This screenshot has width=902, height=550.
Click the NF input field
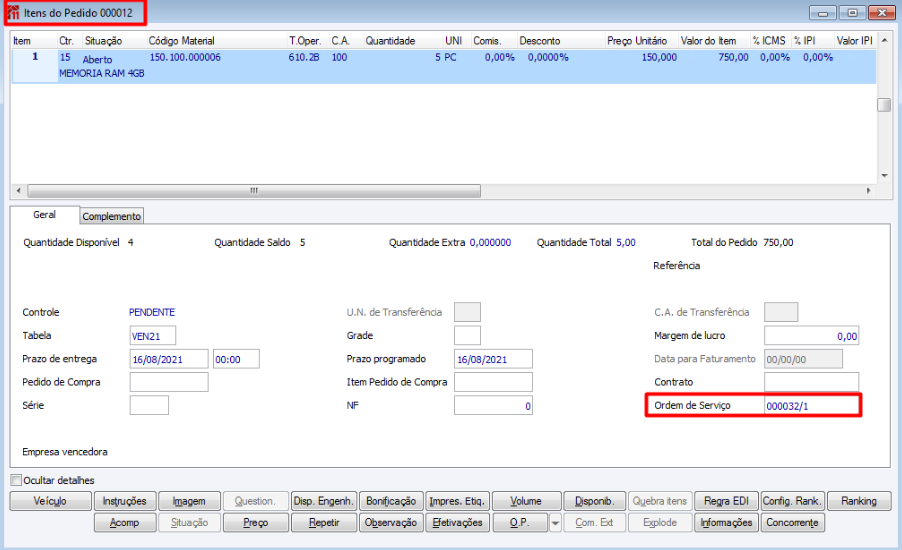493,406
